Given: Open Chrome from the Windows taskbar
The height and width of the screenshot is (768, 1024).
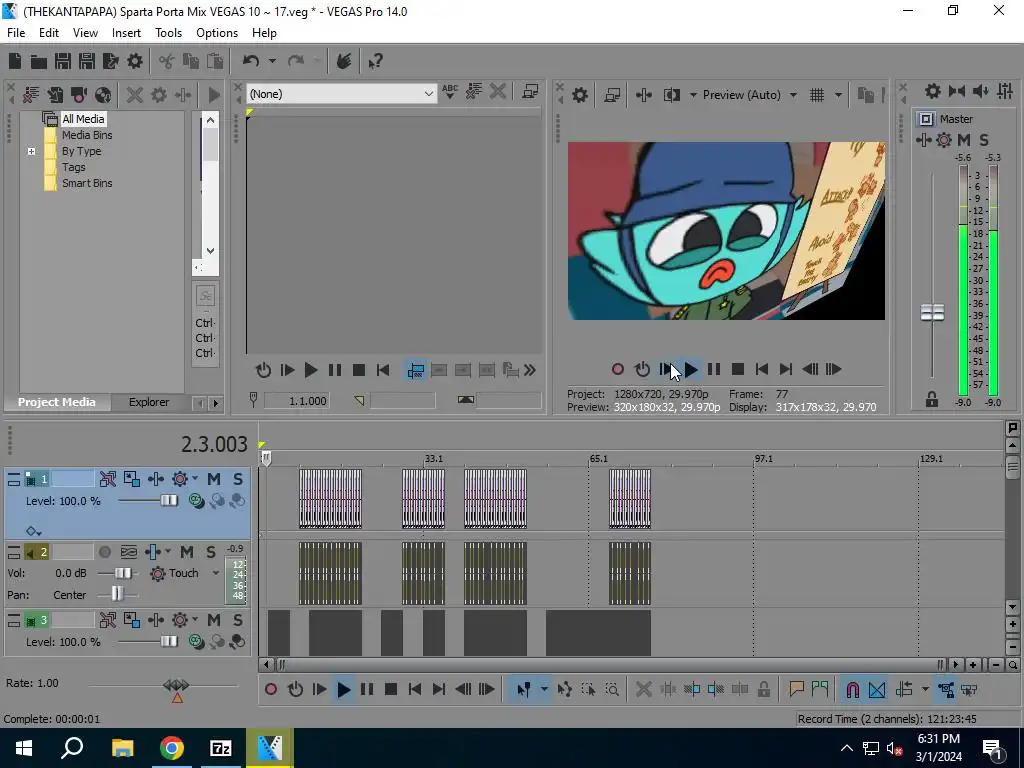Looking at the screenshot, I should [172, 748].
